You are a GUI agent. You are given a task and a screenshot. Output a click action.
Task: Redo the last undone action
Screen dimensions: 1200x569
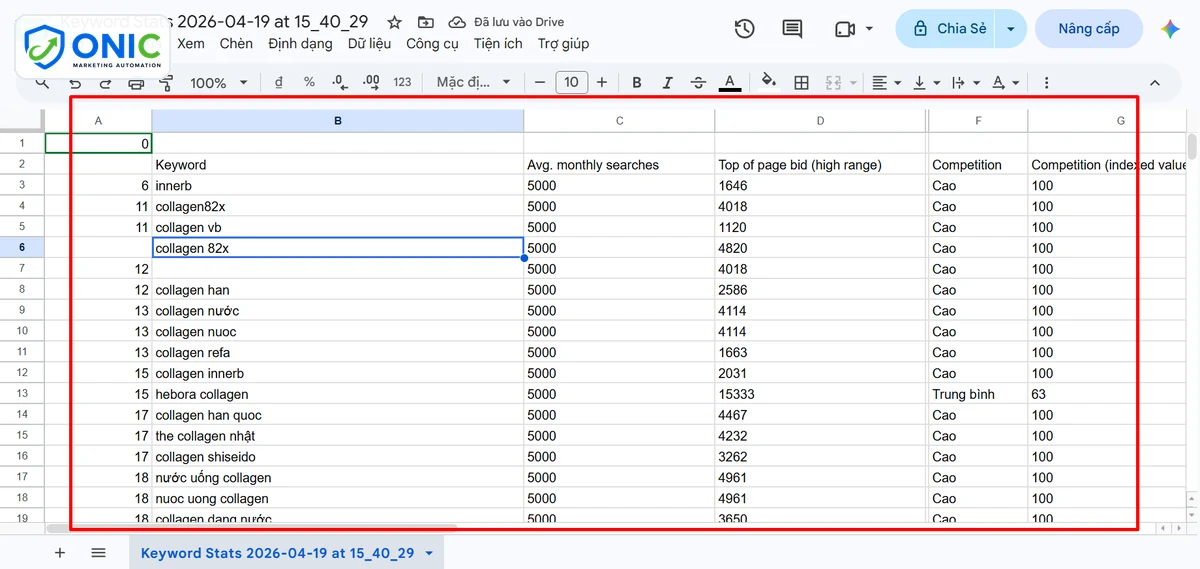(x=104, y=83)
